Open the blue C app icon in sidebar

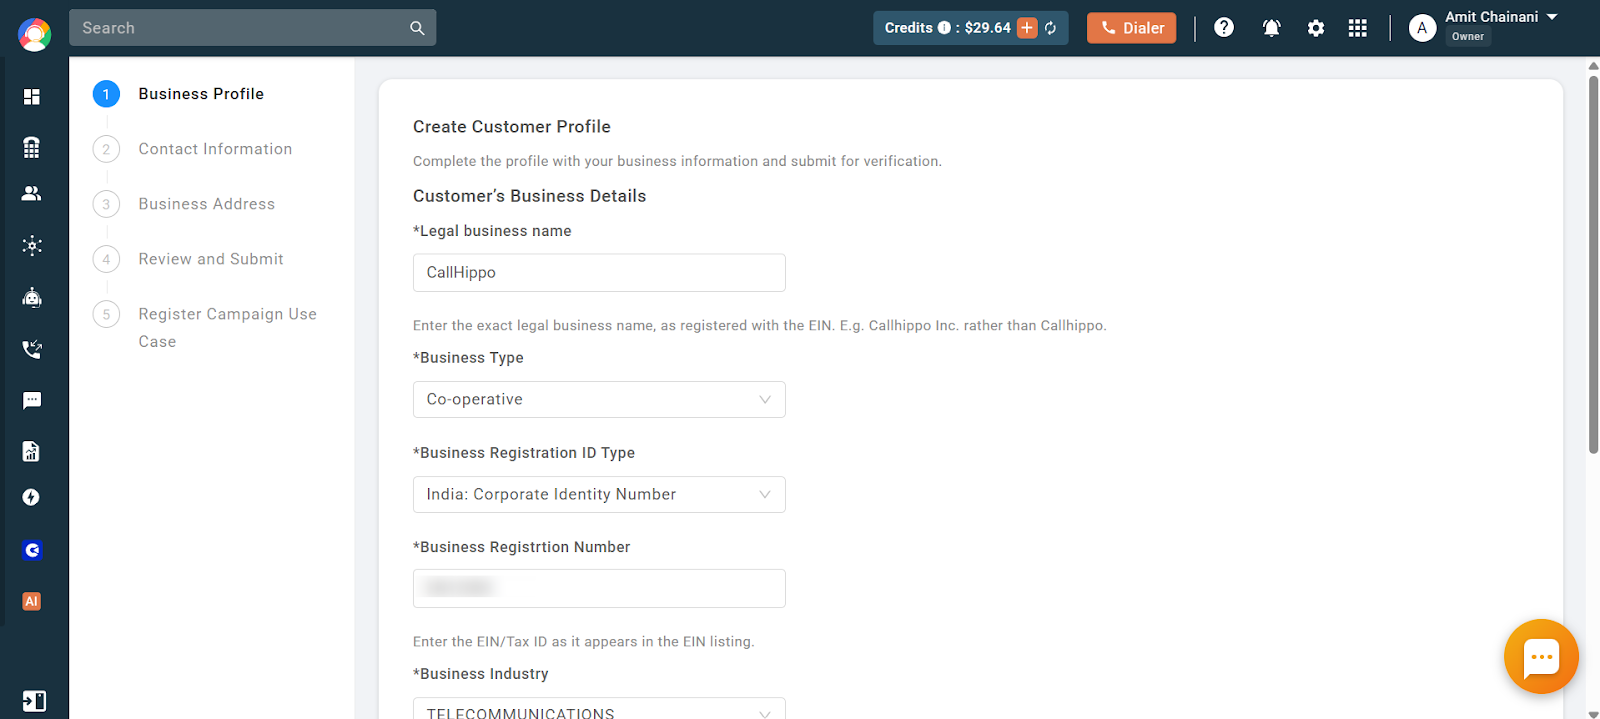coord(32,550)
